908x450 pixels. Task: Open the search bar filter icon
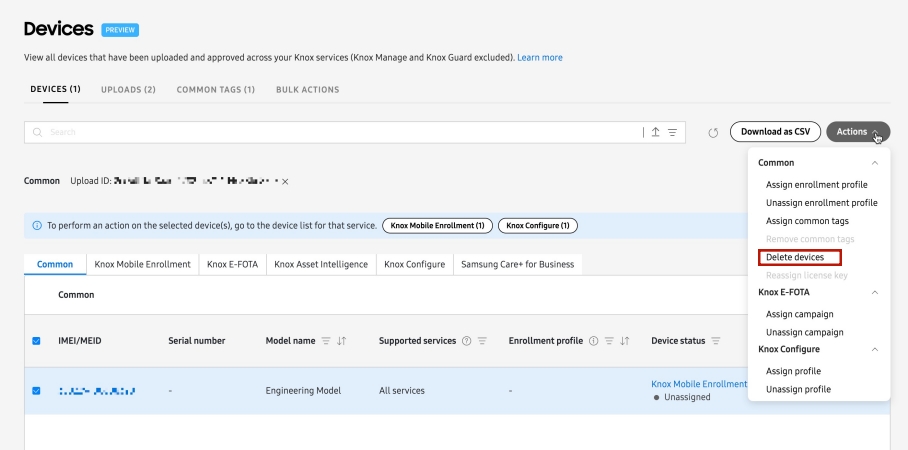click(672, 132)
